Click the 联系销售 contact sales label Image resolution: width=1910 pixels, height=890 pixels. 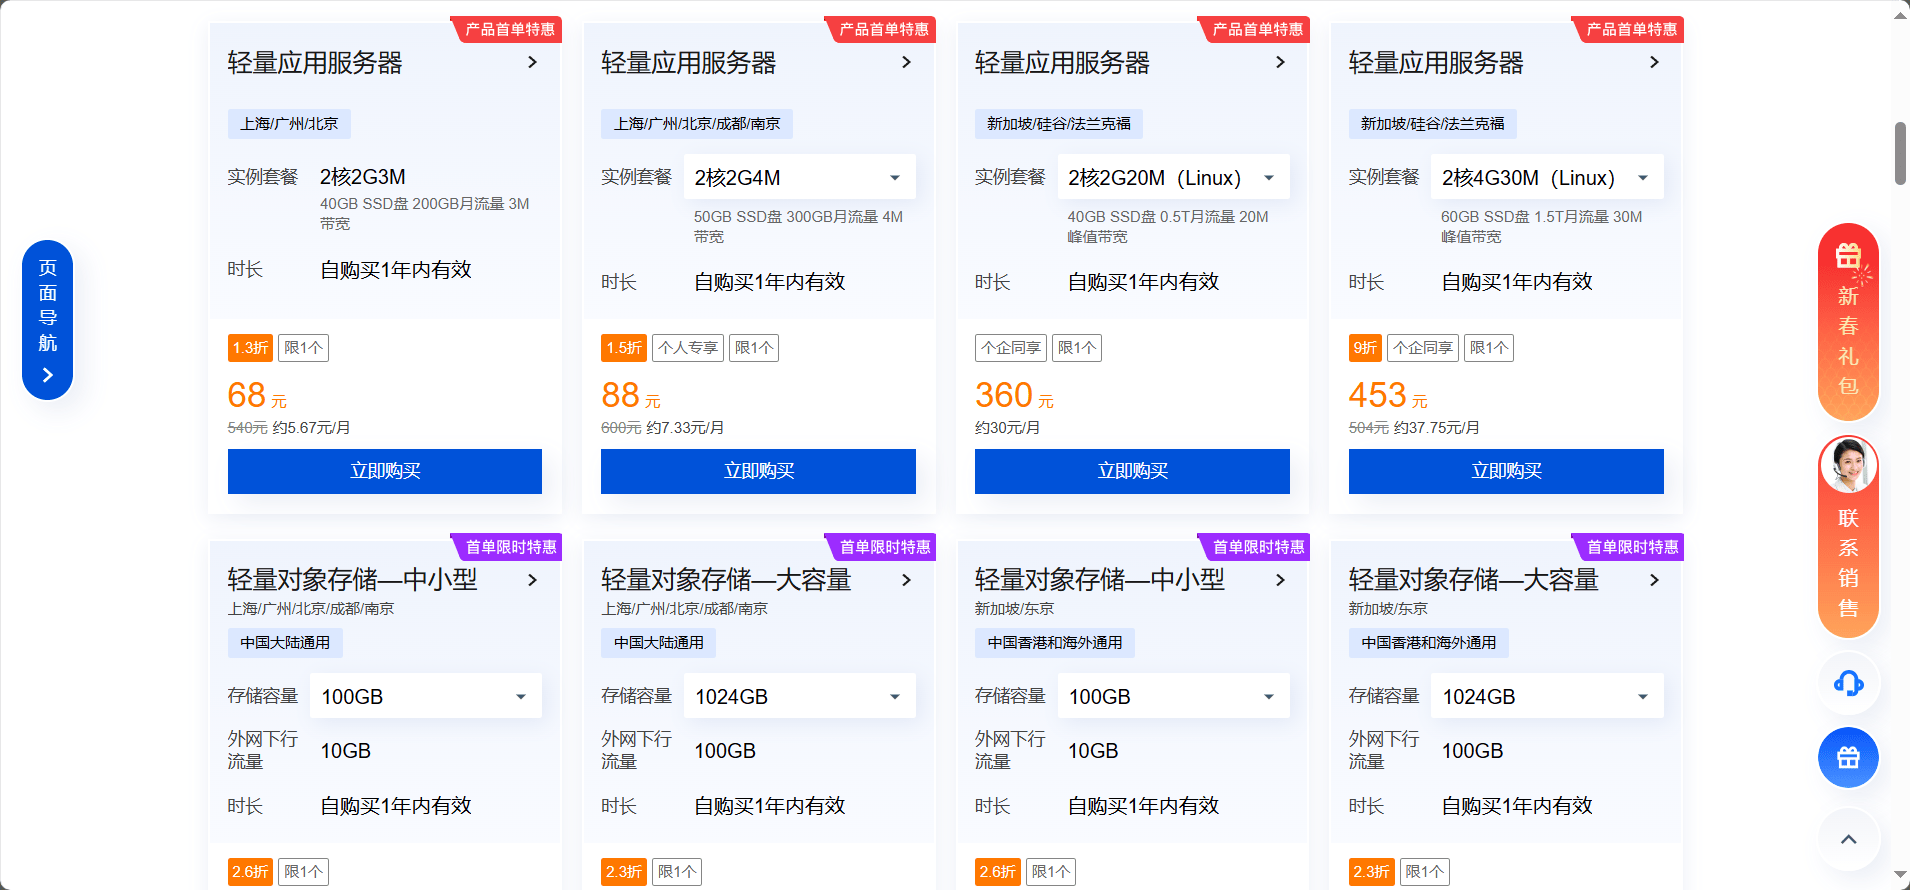click(x=1848, y=563)
